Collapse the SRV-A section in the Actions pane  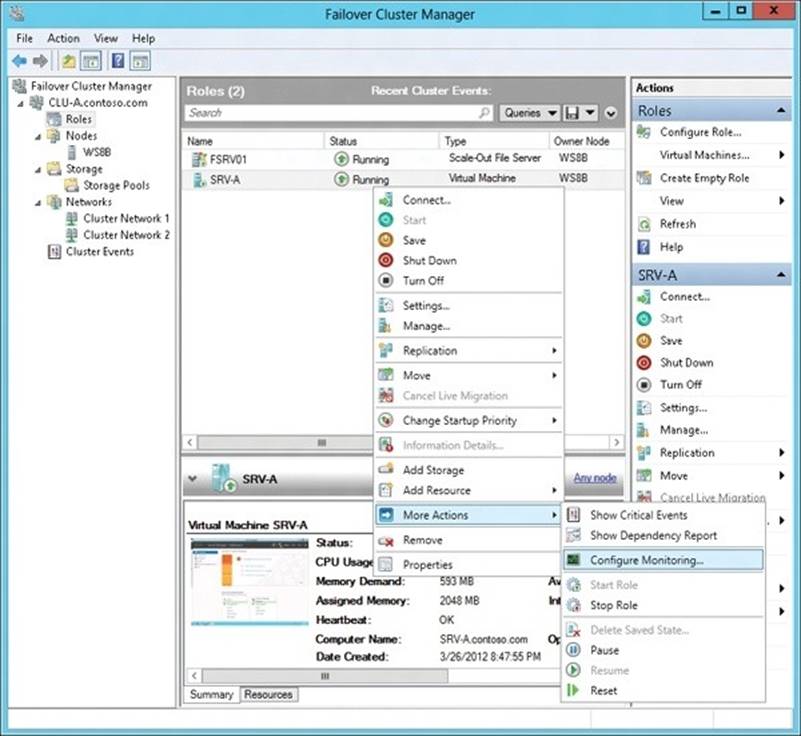[x=781, y=275]
